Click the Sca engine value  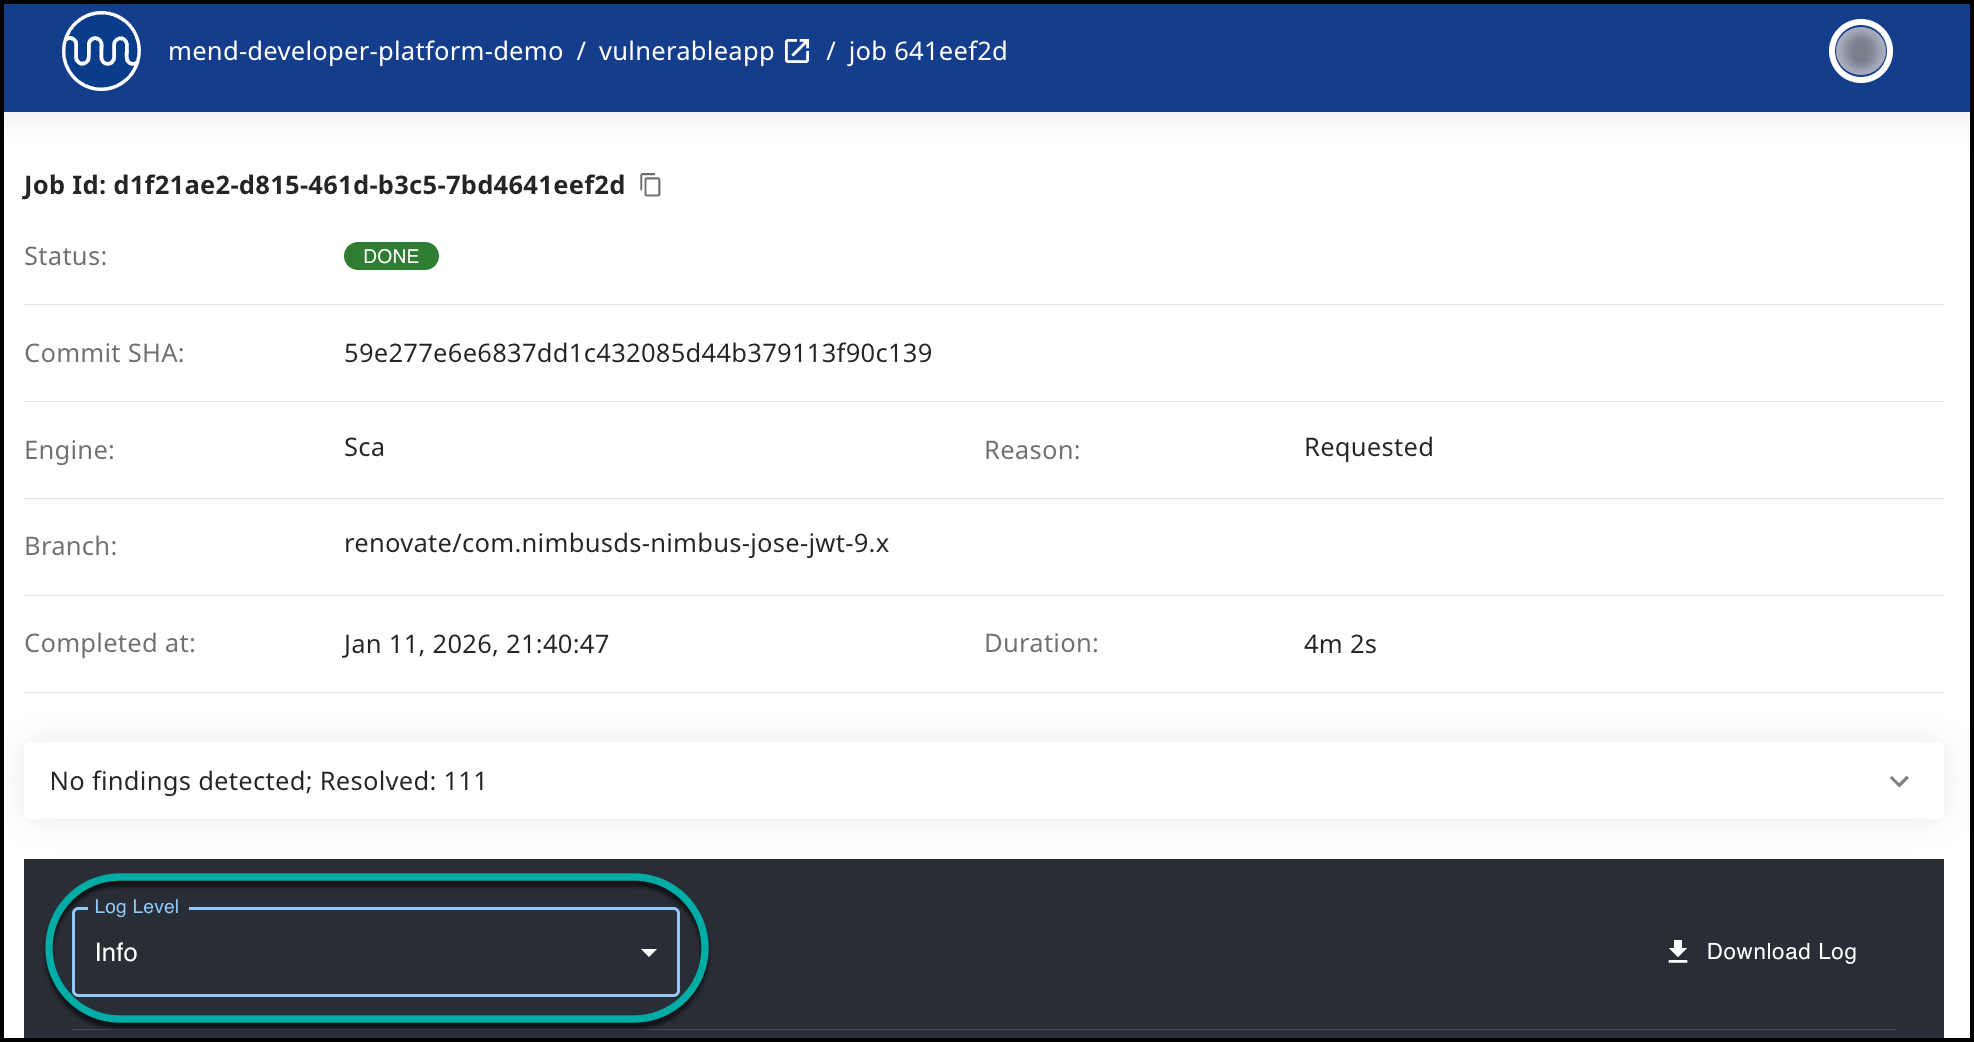coord(364,447)
